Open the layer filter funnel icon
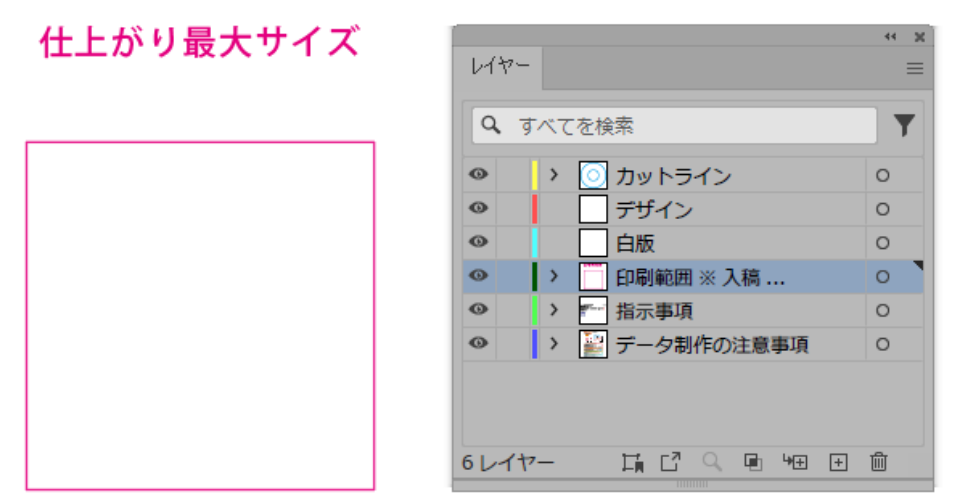The height and width of the screenshot is (500, 960). (x=904, y=125)
